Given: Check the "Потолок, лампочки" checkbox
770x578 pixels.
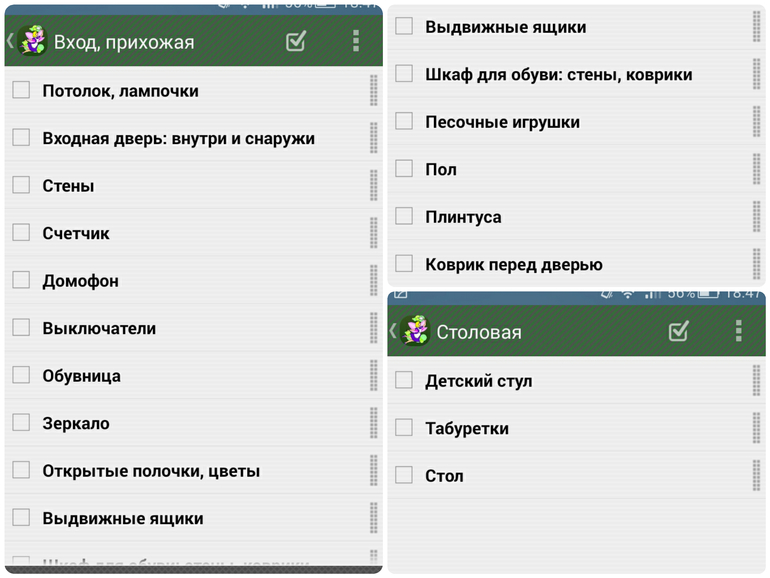Looking at the screenshot, I should coord(21,91).
